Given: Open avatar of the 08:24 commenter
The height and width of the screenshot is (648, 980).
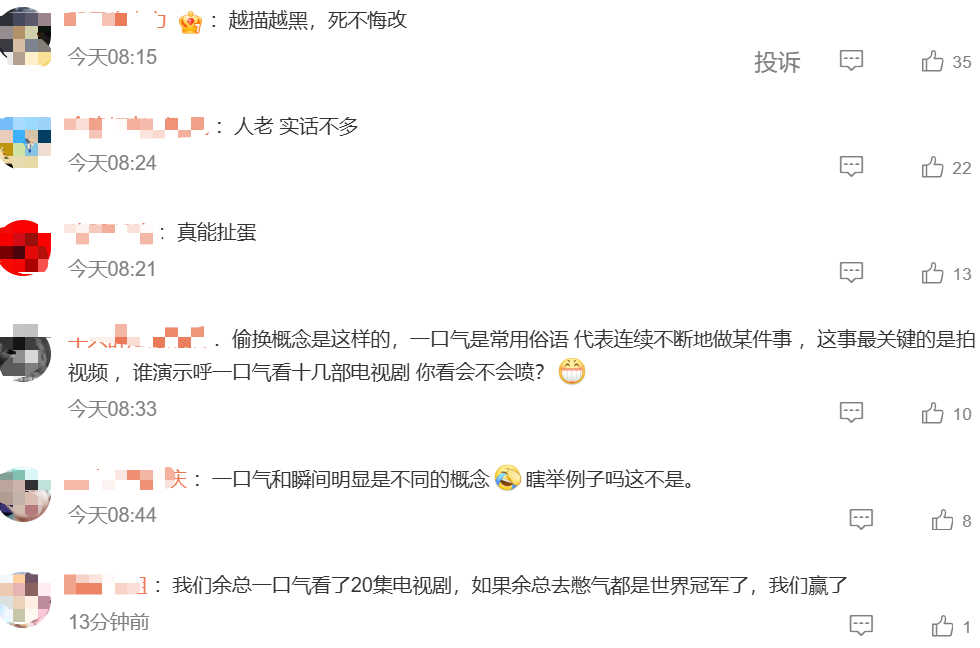Looking at the screenshot, I should click(x=25, y=142).
